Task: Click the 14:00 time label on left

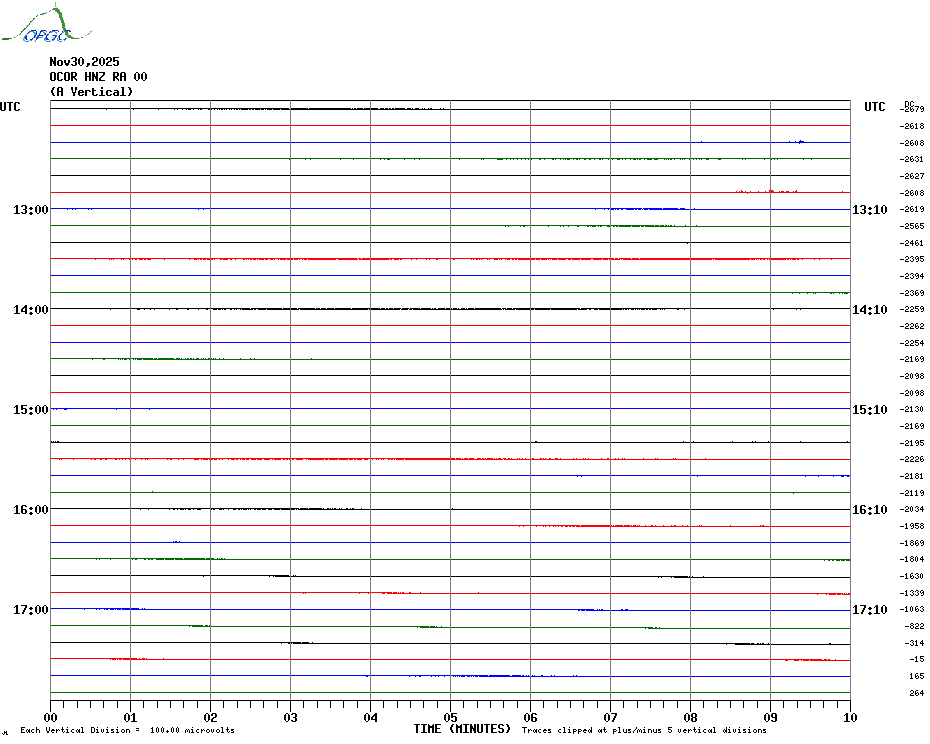Action: pyautogui.click(x=30, y=310)
